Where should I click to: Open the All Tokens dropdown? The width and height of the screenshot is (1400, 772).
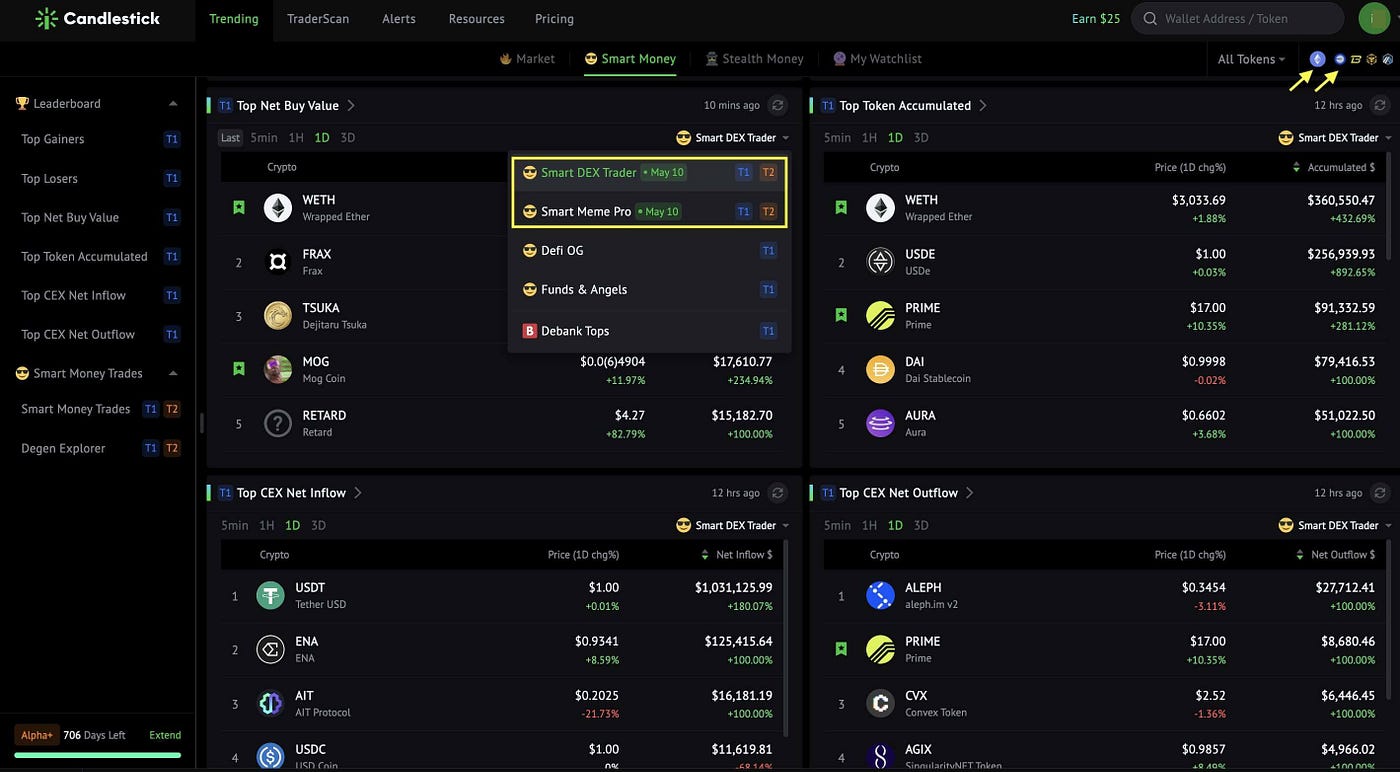1251,59
